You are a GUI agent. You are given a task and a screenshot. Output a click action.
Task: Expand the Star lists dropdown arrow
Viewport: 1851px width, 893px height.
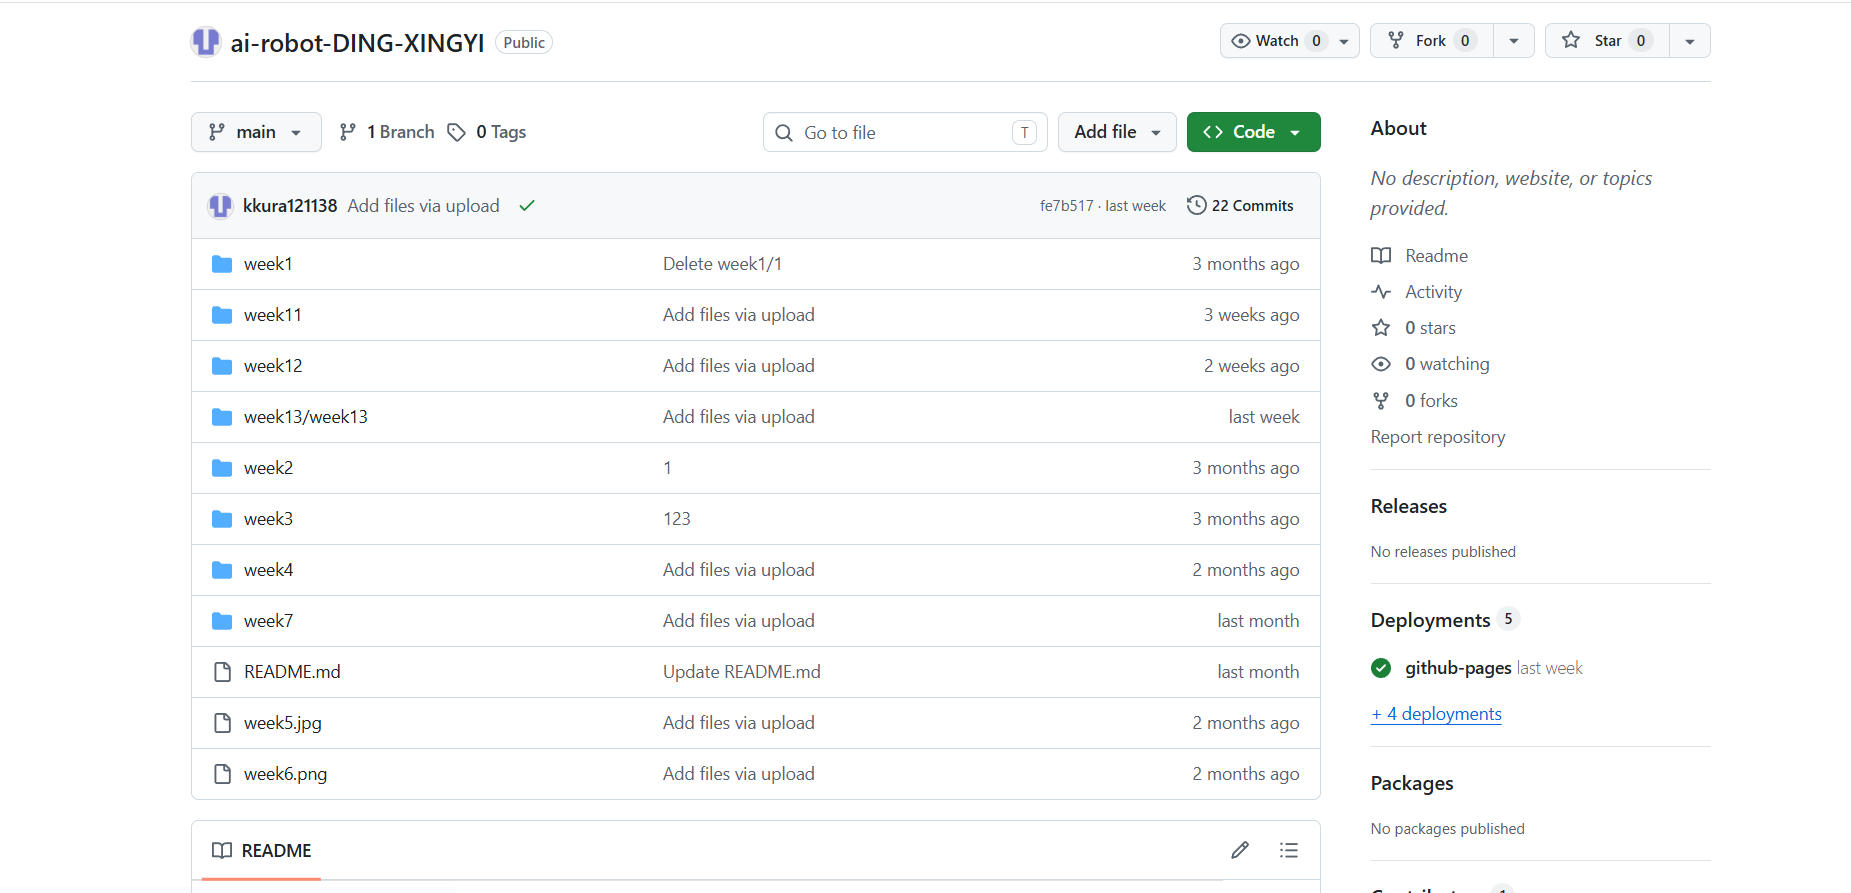[x=1690, y=41]
